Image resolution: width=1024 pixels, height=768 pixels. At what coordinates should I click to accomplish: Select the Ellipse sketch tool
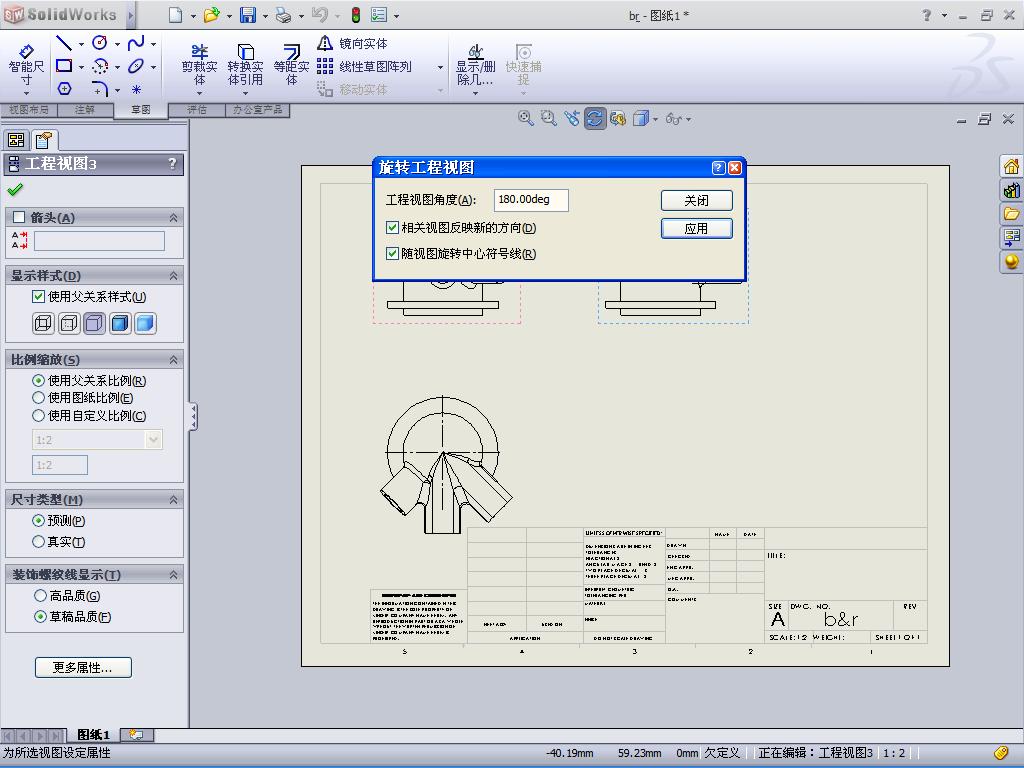click(x=136, y=66)
